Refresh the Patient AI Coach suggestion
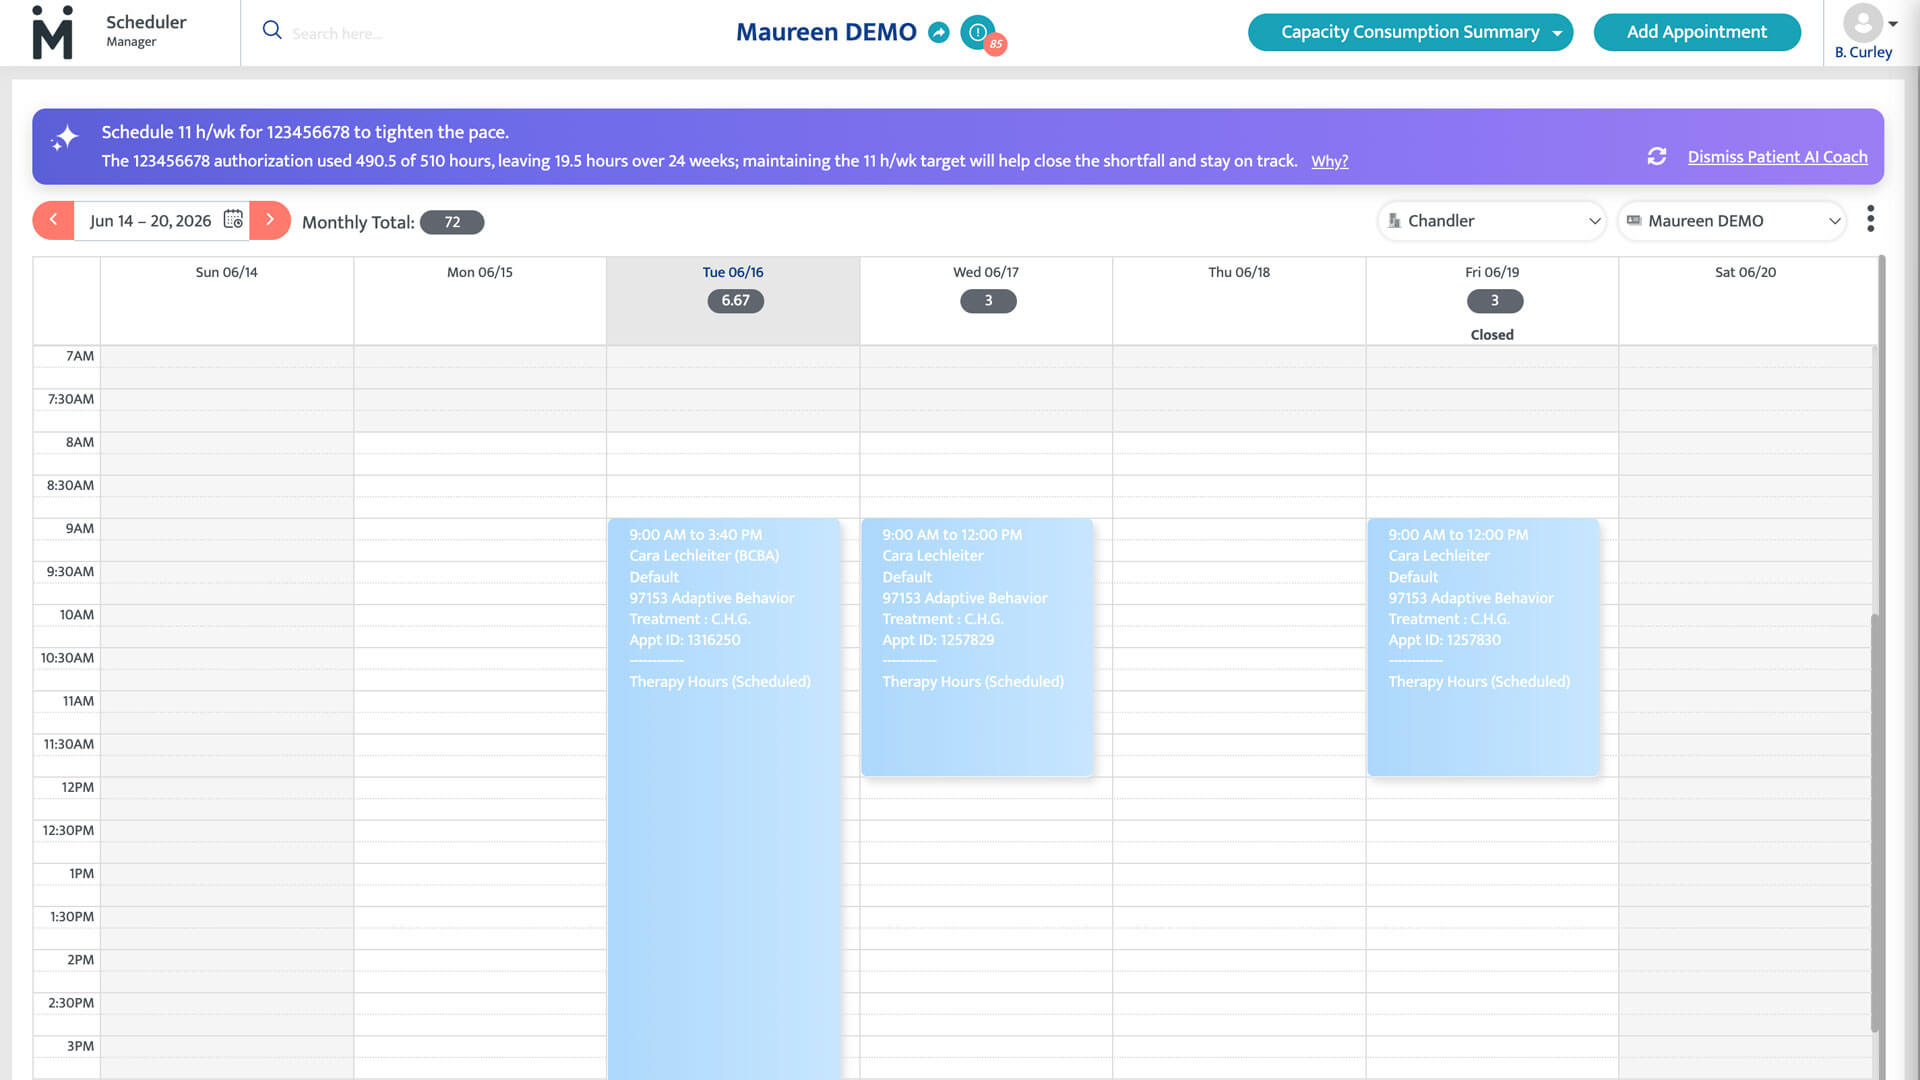The width and height of the screenshot is (1920, 1080). click(x=1657, y=156)
